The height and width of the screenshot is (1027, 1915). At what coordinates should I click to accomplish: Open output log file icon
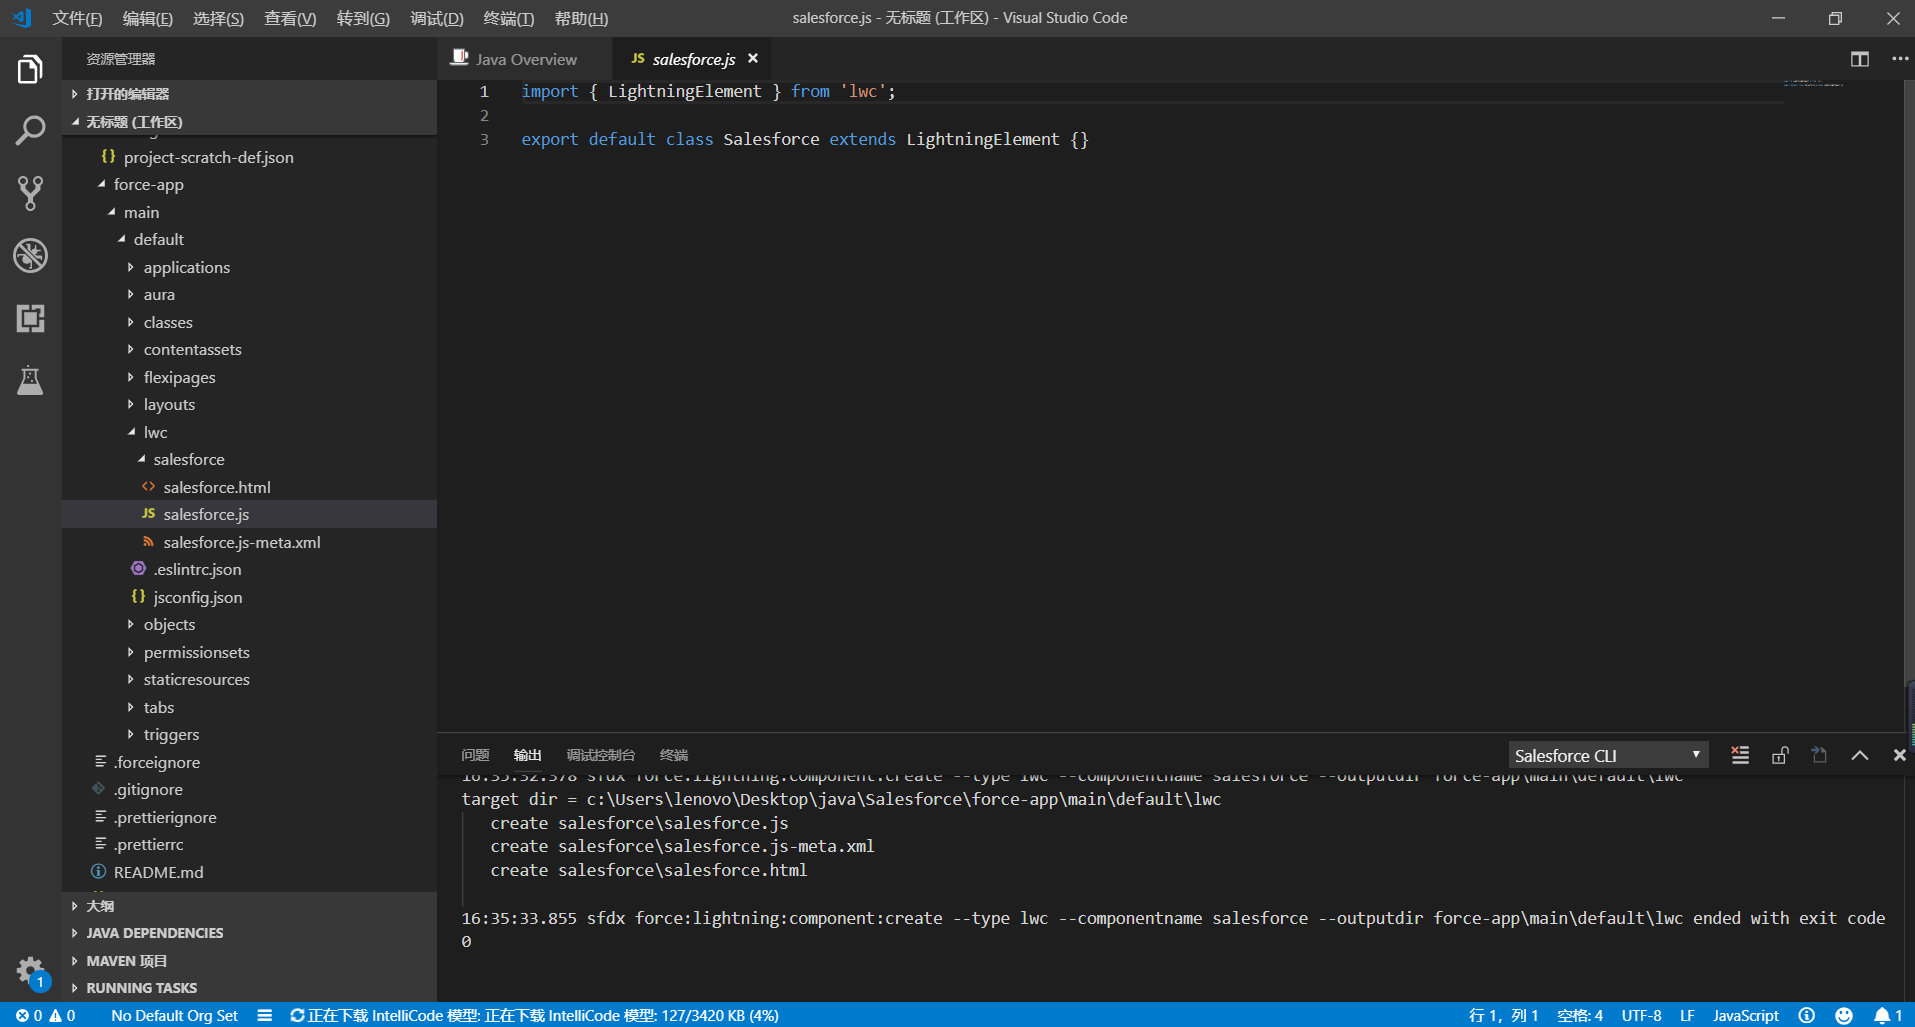[x=1819, y=755]
